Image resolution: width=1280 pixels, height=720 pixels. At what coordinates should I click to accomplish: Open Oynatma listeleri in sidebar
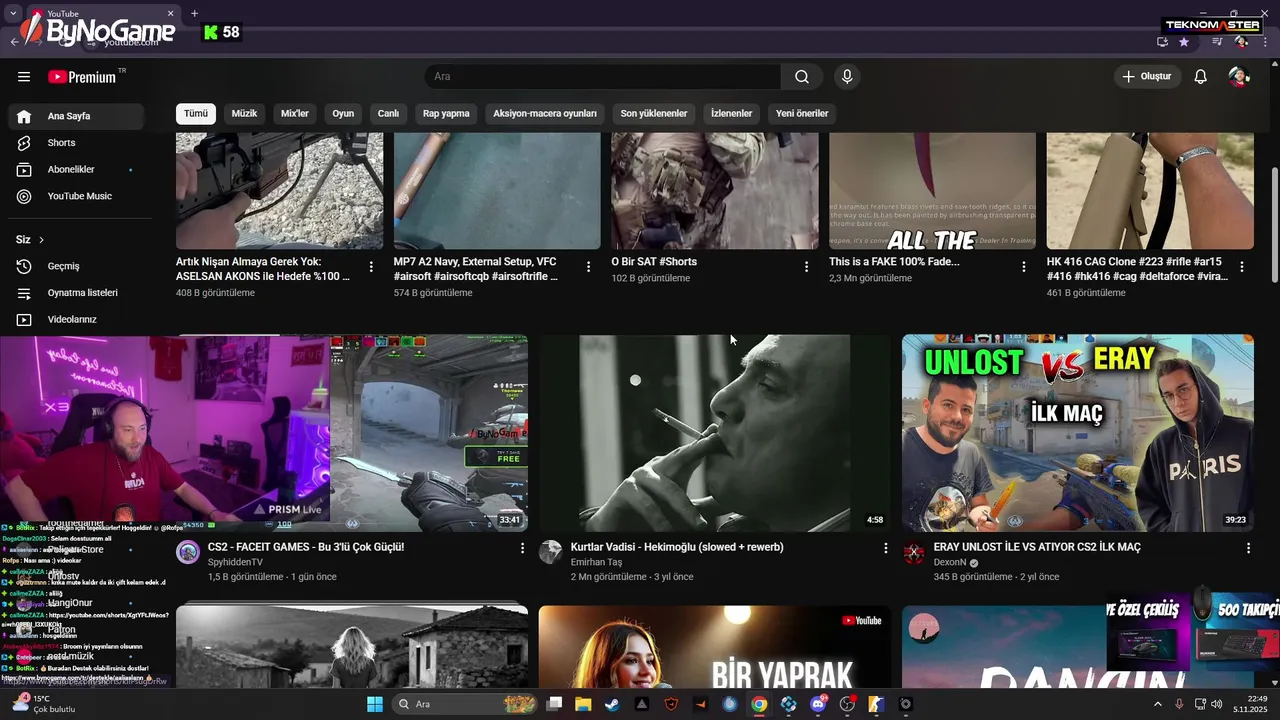coord(78,293)
